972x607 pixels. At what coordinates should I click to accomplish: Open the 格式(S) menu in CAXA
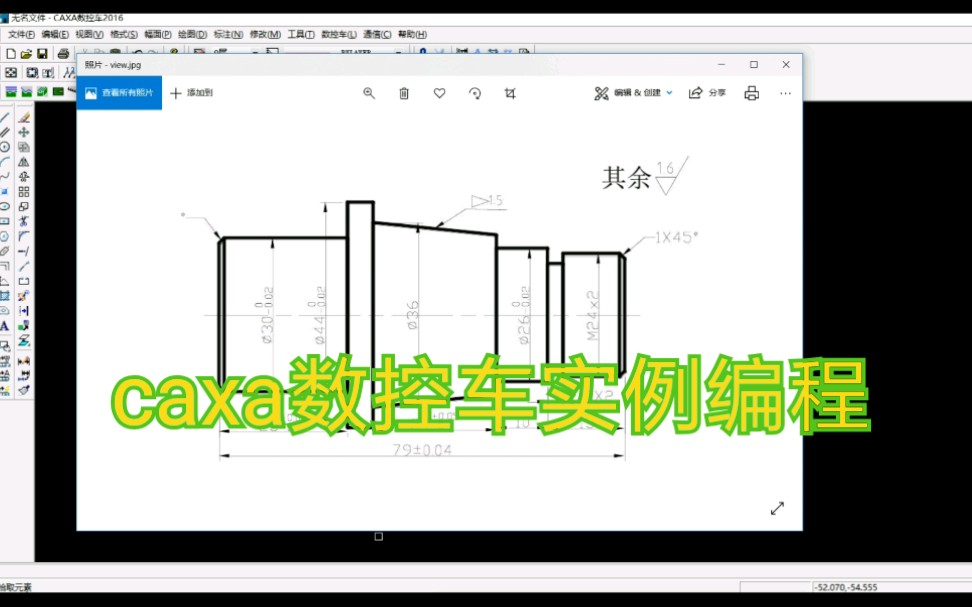coord(123,34)
